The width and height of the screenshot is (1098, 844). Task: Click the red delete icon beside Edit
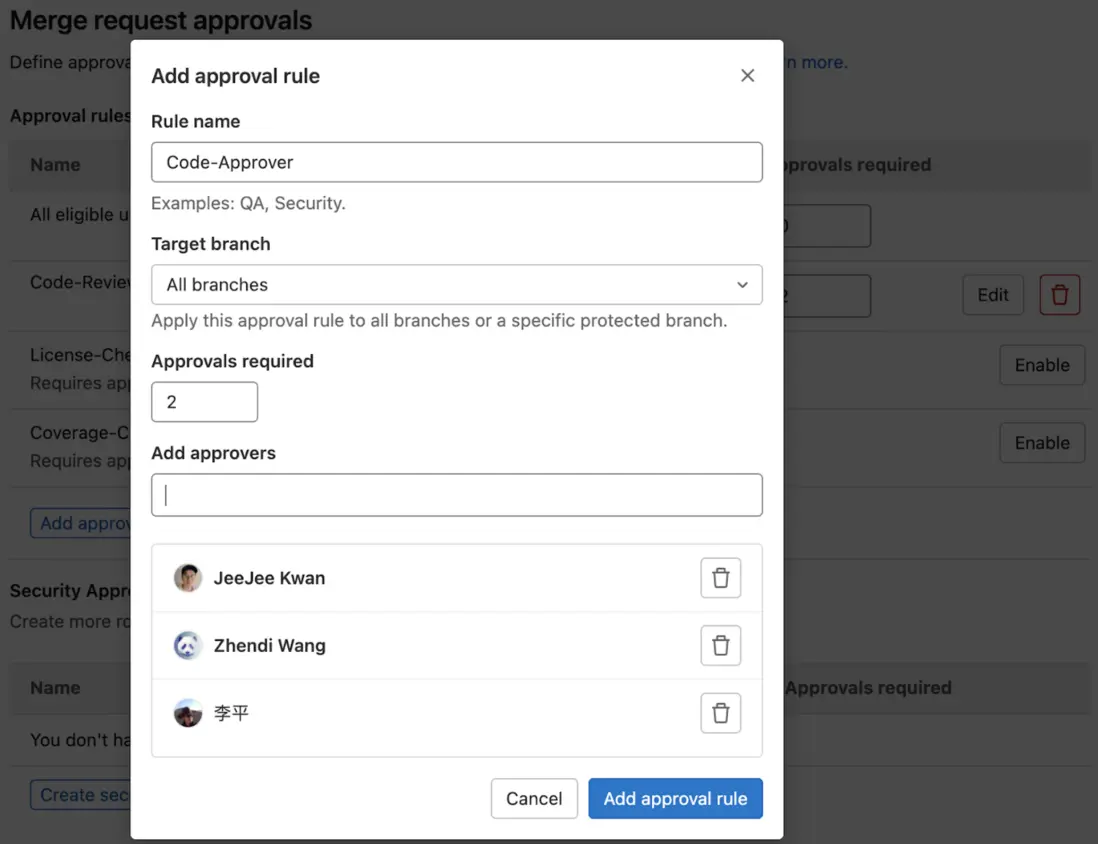click(x=1060, y=295)
